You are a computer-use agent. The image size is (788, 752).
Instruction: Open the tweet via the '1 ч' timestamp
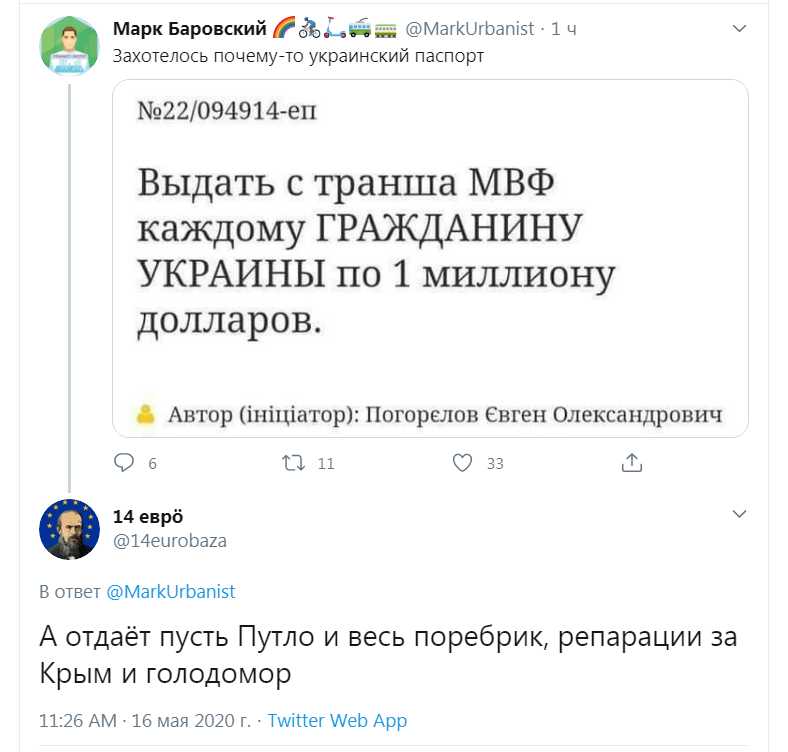[565, 29]
